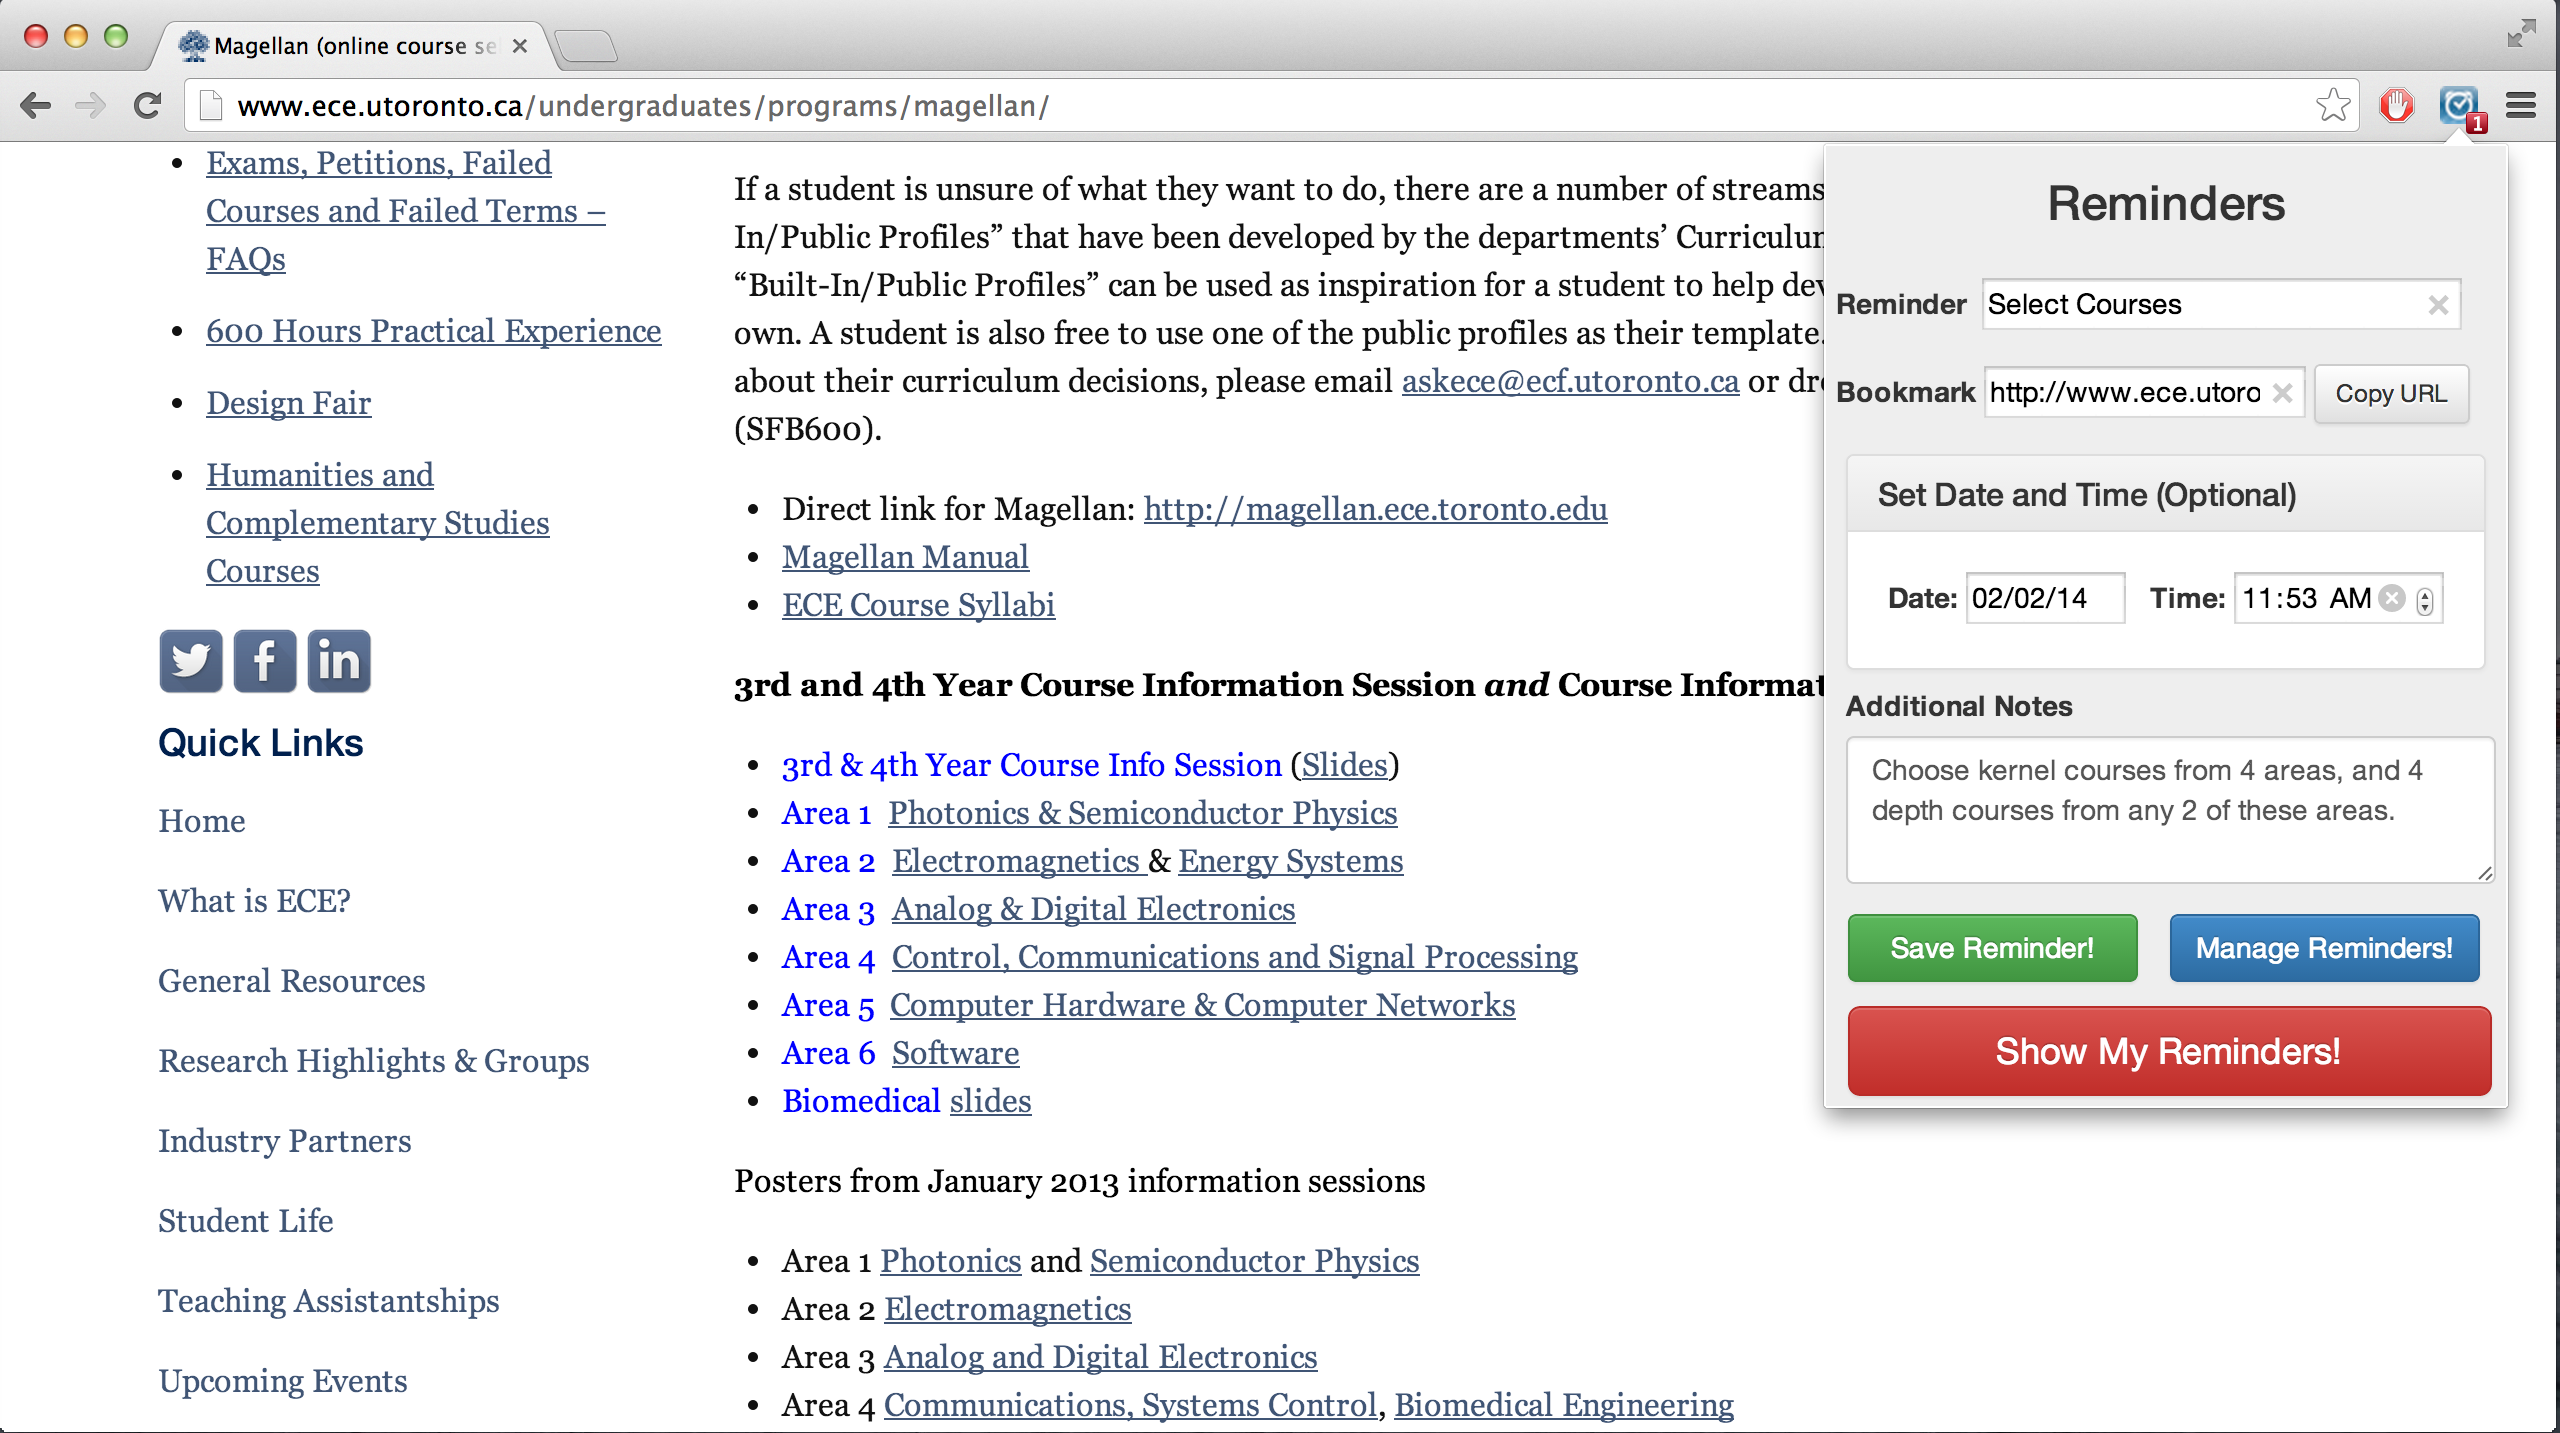Viewport: 2560px width, 1433px height.
Task: Click the Additional Notes text area
Action: [2168, 810]
